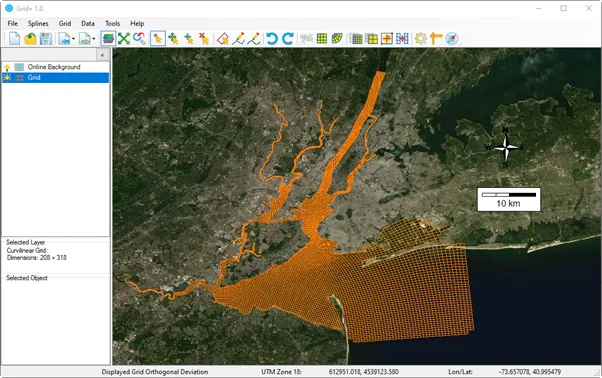This screenshot has height=378, width=602.
Task: Collapse the layer panel with chevron
Action: tap(102, 55)
